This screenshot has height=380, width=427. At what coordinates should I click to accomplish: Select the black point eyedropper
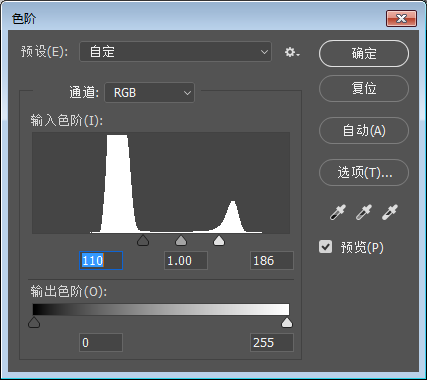338,213
